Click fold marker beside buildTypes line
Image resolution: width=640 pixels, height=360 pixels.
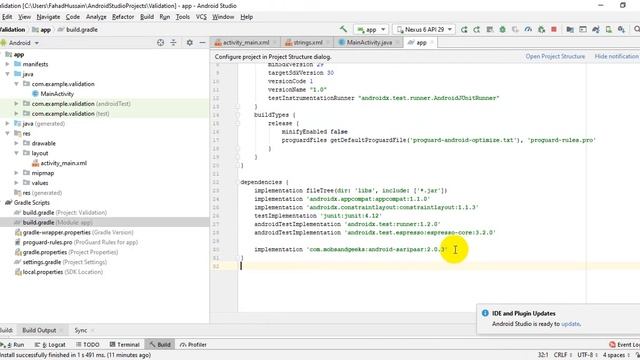238,115
